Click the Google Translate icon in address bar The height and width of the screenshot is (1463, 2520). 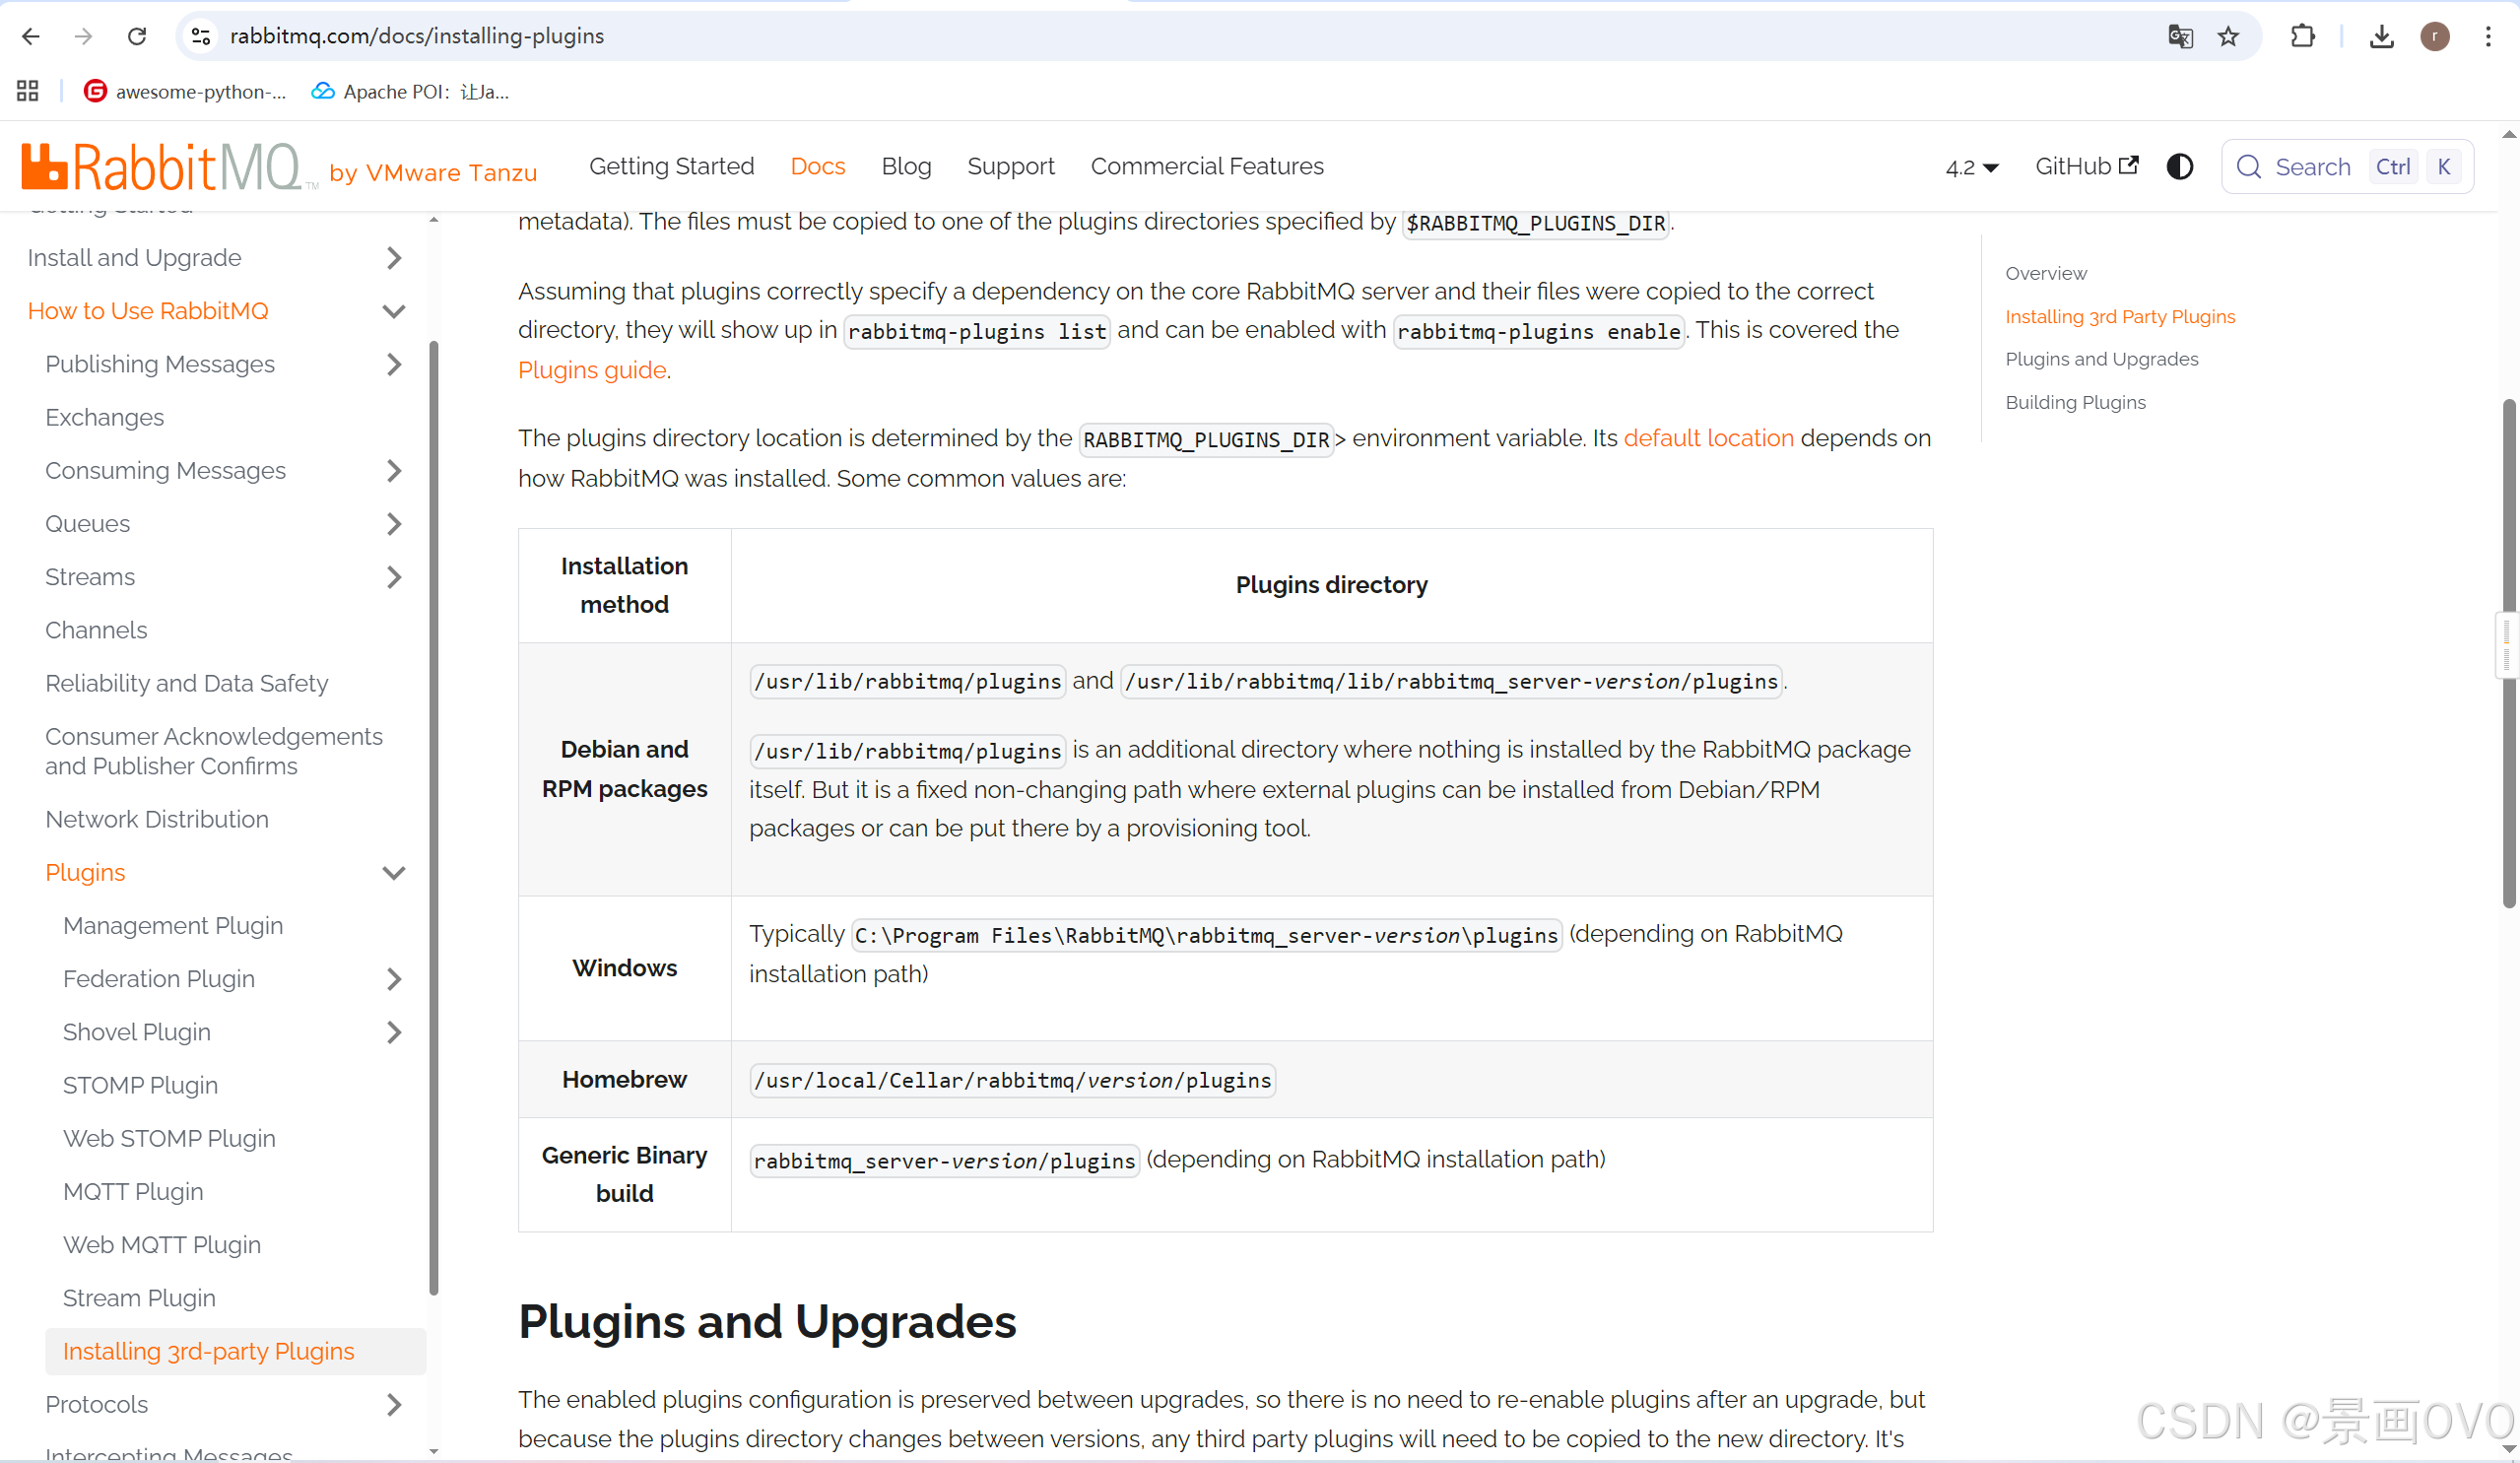click(x=2180, y=36)
